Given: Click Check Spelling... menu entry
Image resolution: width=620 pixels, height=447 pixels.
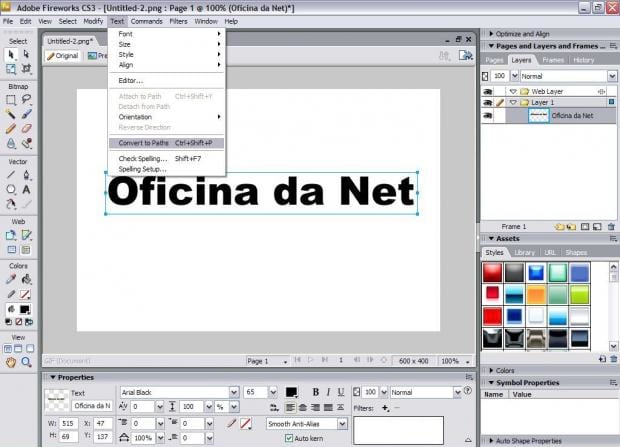Looking at the screenshot, I should pyautogui.click(x=166, y=159).
